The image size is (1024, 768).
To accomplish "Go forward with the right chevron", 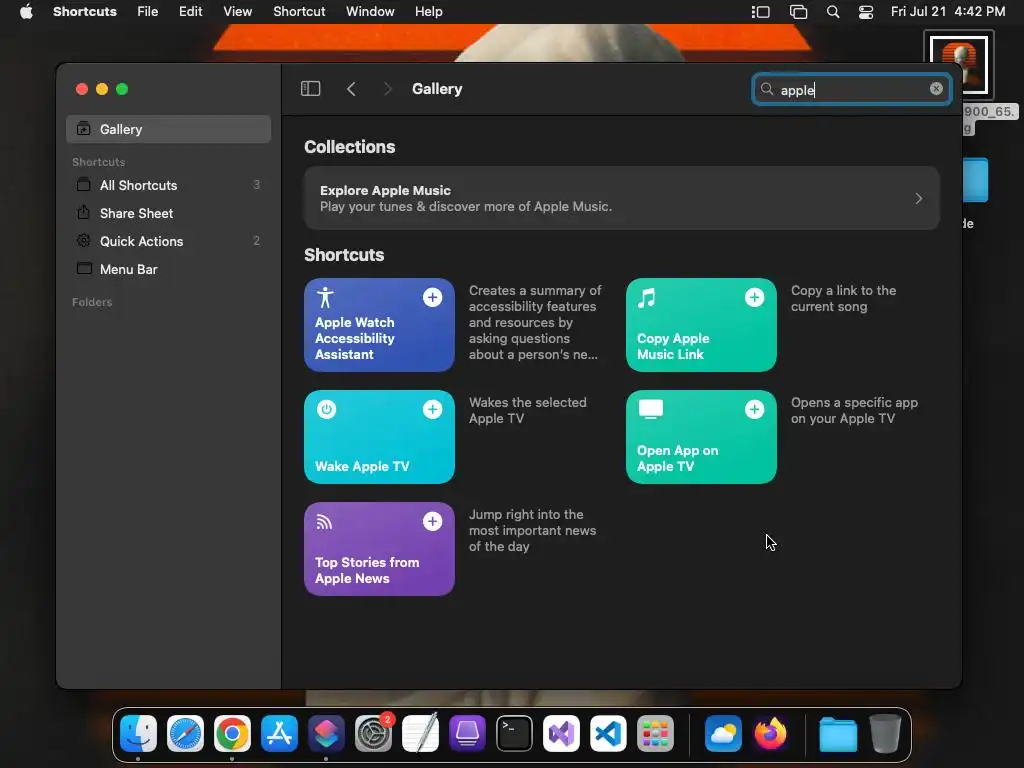I will click(x=387, y=89).
